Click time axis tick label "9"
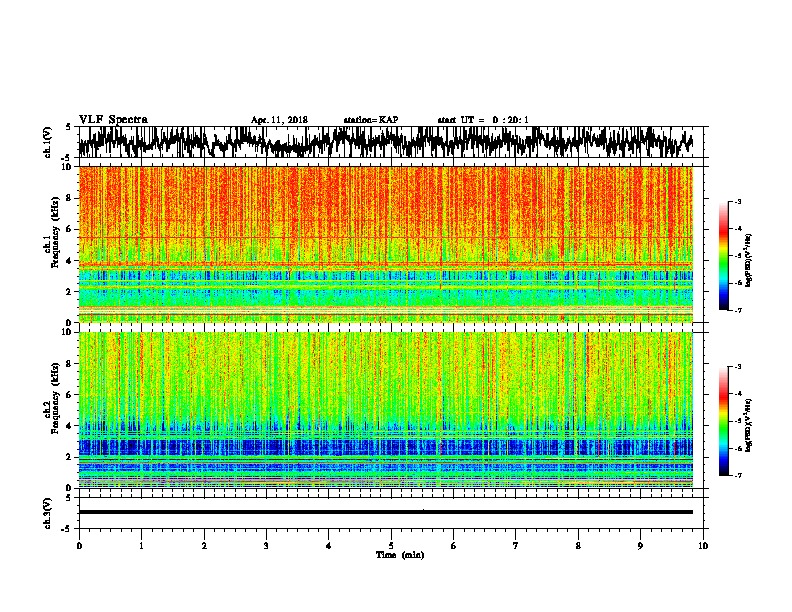Screen dimensions: 792x612 640,546
